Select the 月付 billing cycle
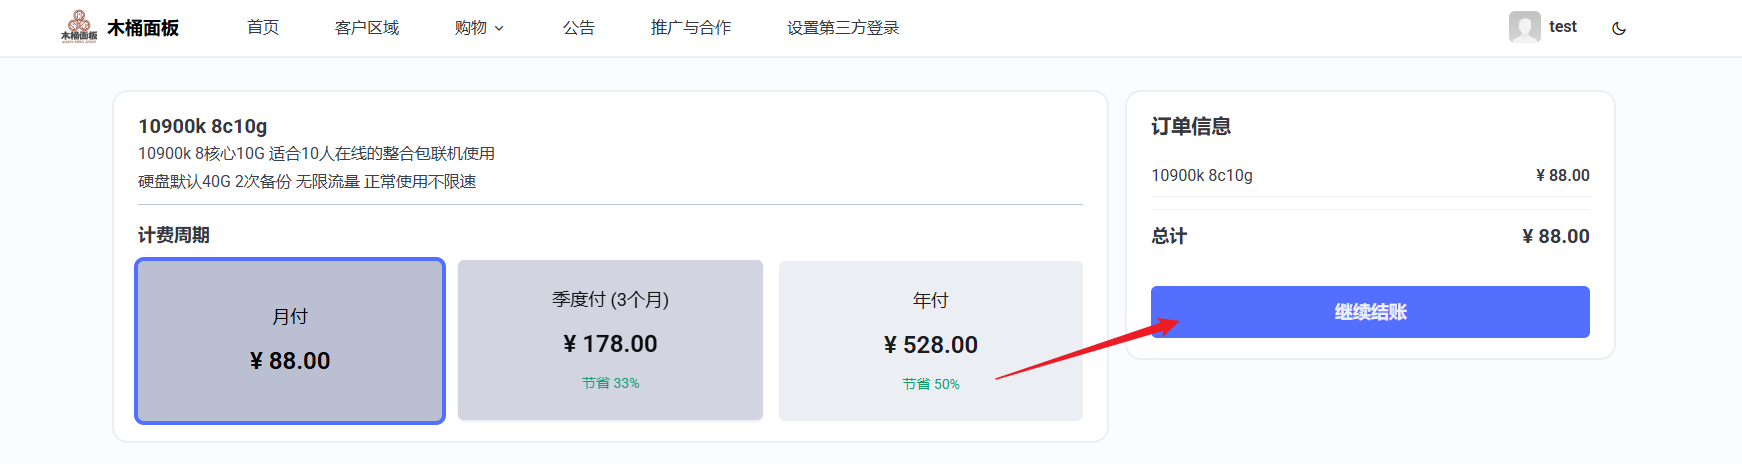The height and width of the screenshot is (464, 1742). click(290, 341)
